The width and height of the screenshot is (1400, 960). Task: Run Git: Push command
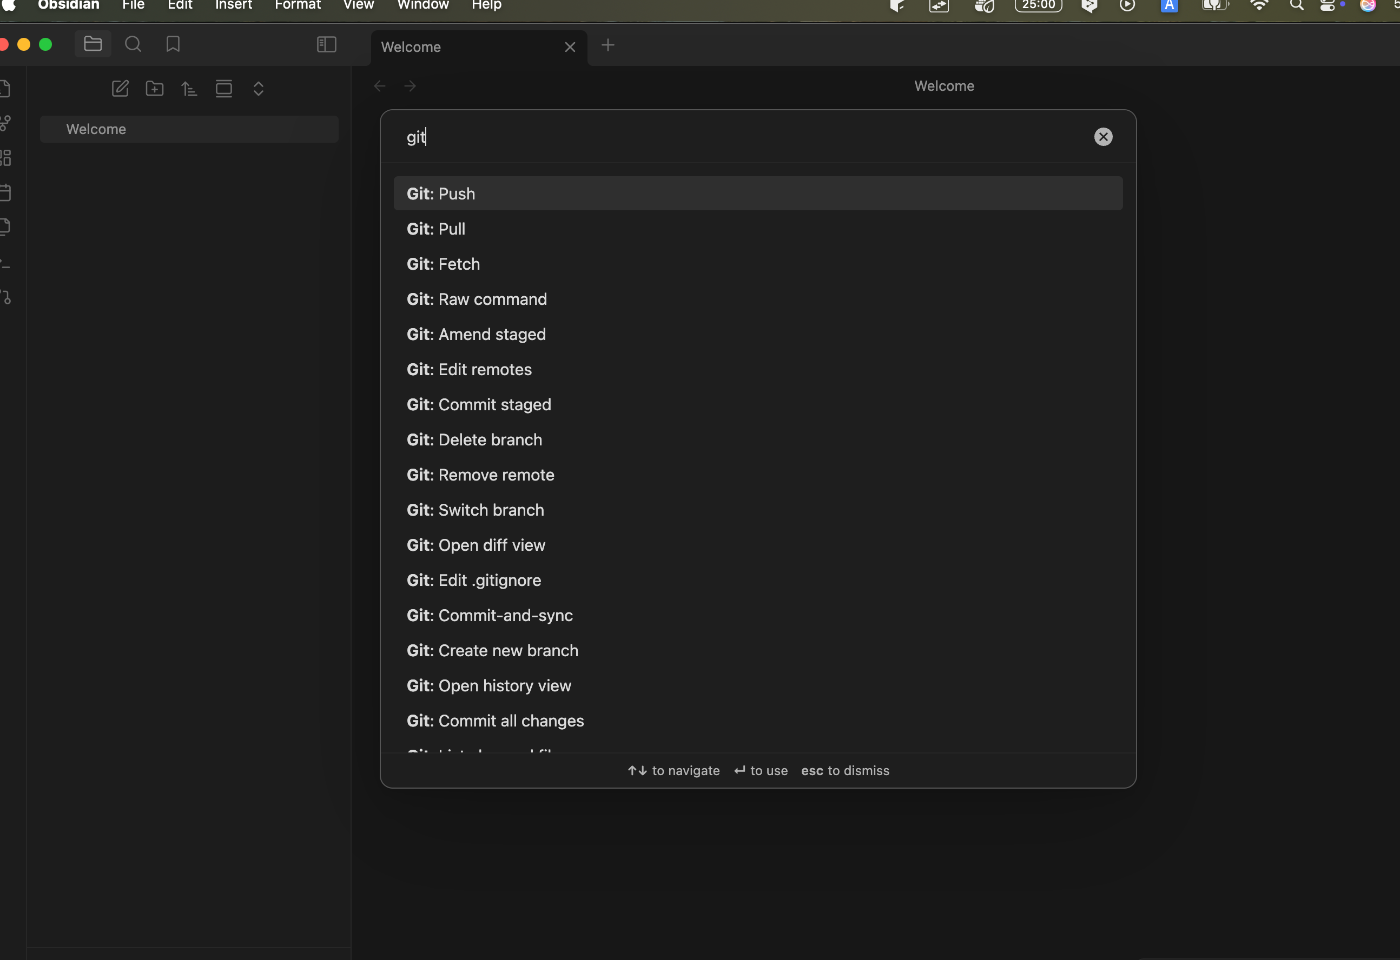[758, 194]
